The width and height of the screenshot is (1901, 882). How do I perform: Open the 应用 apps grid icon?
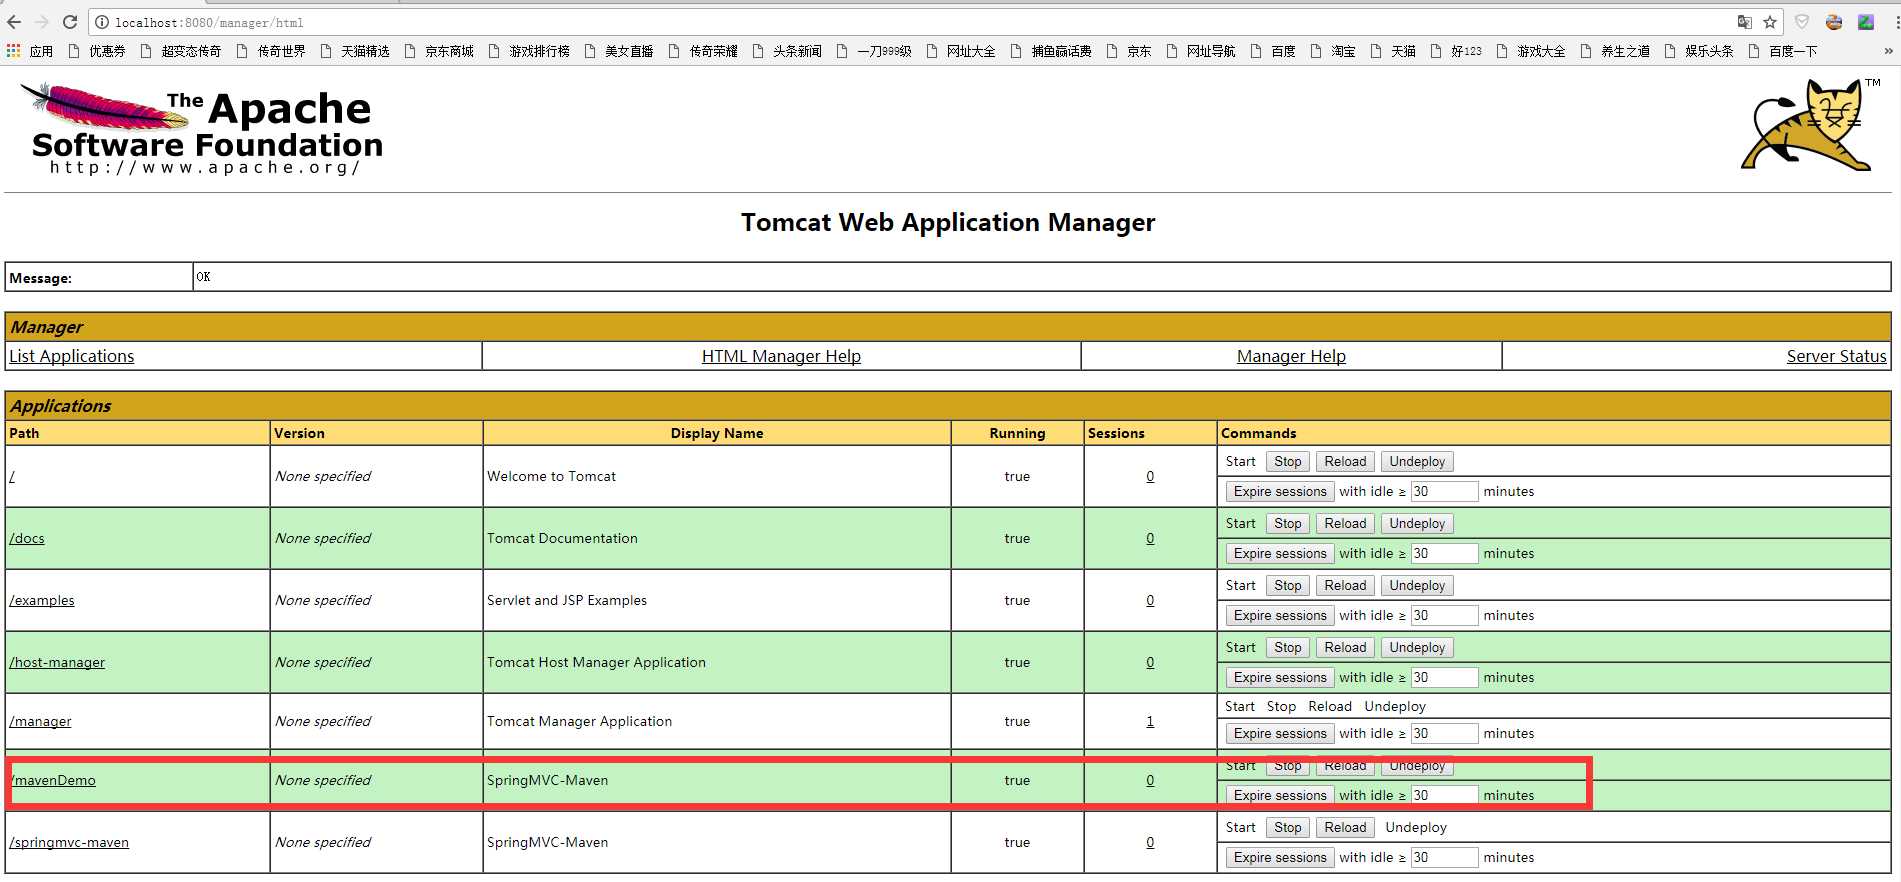click(x=30, y=51)
